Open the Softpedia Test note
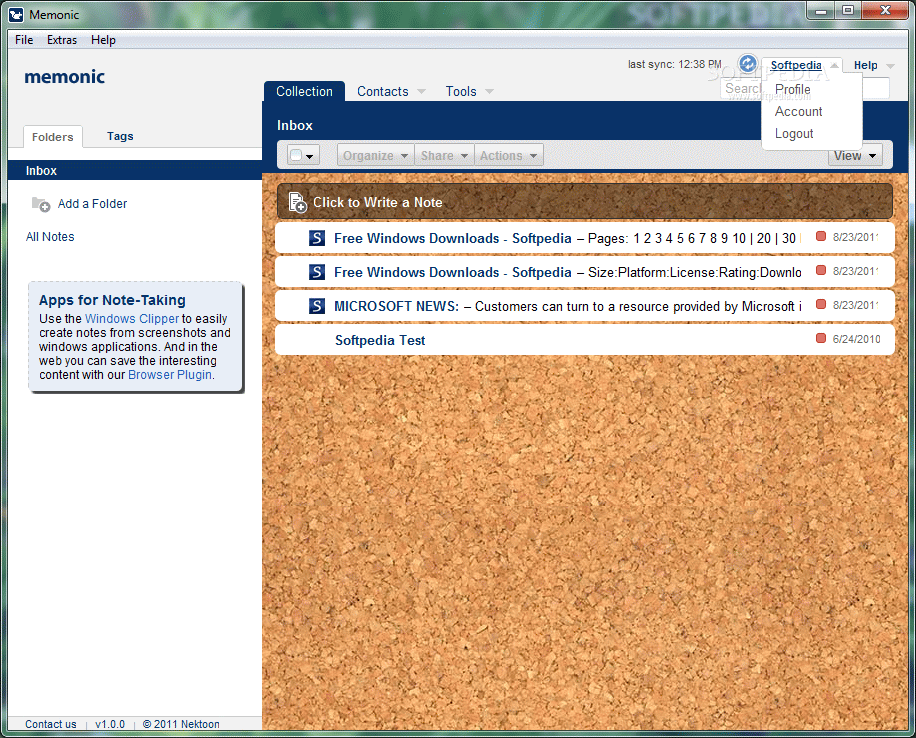 [x=585, y=339]
